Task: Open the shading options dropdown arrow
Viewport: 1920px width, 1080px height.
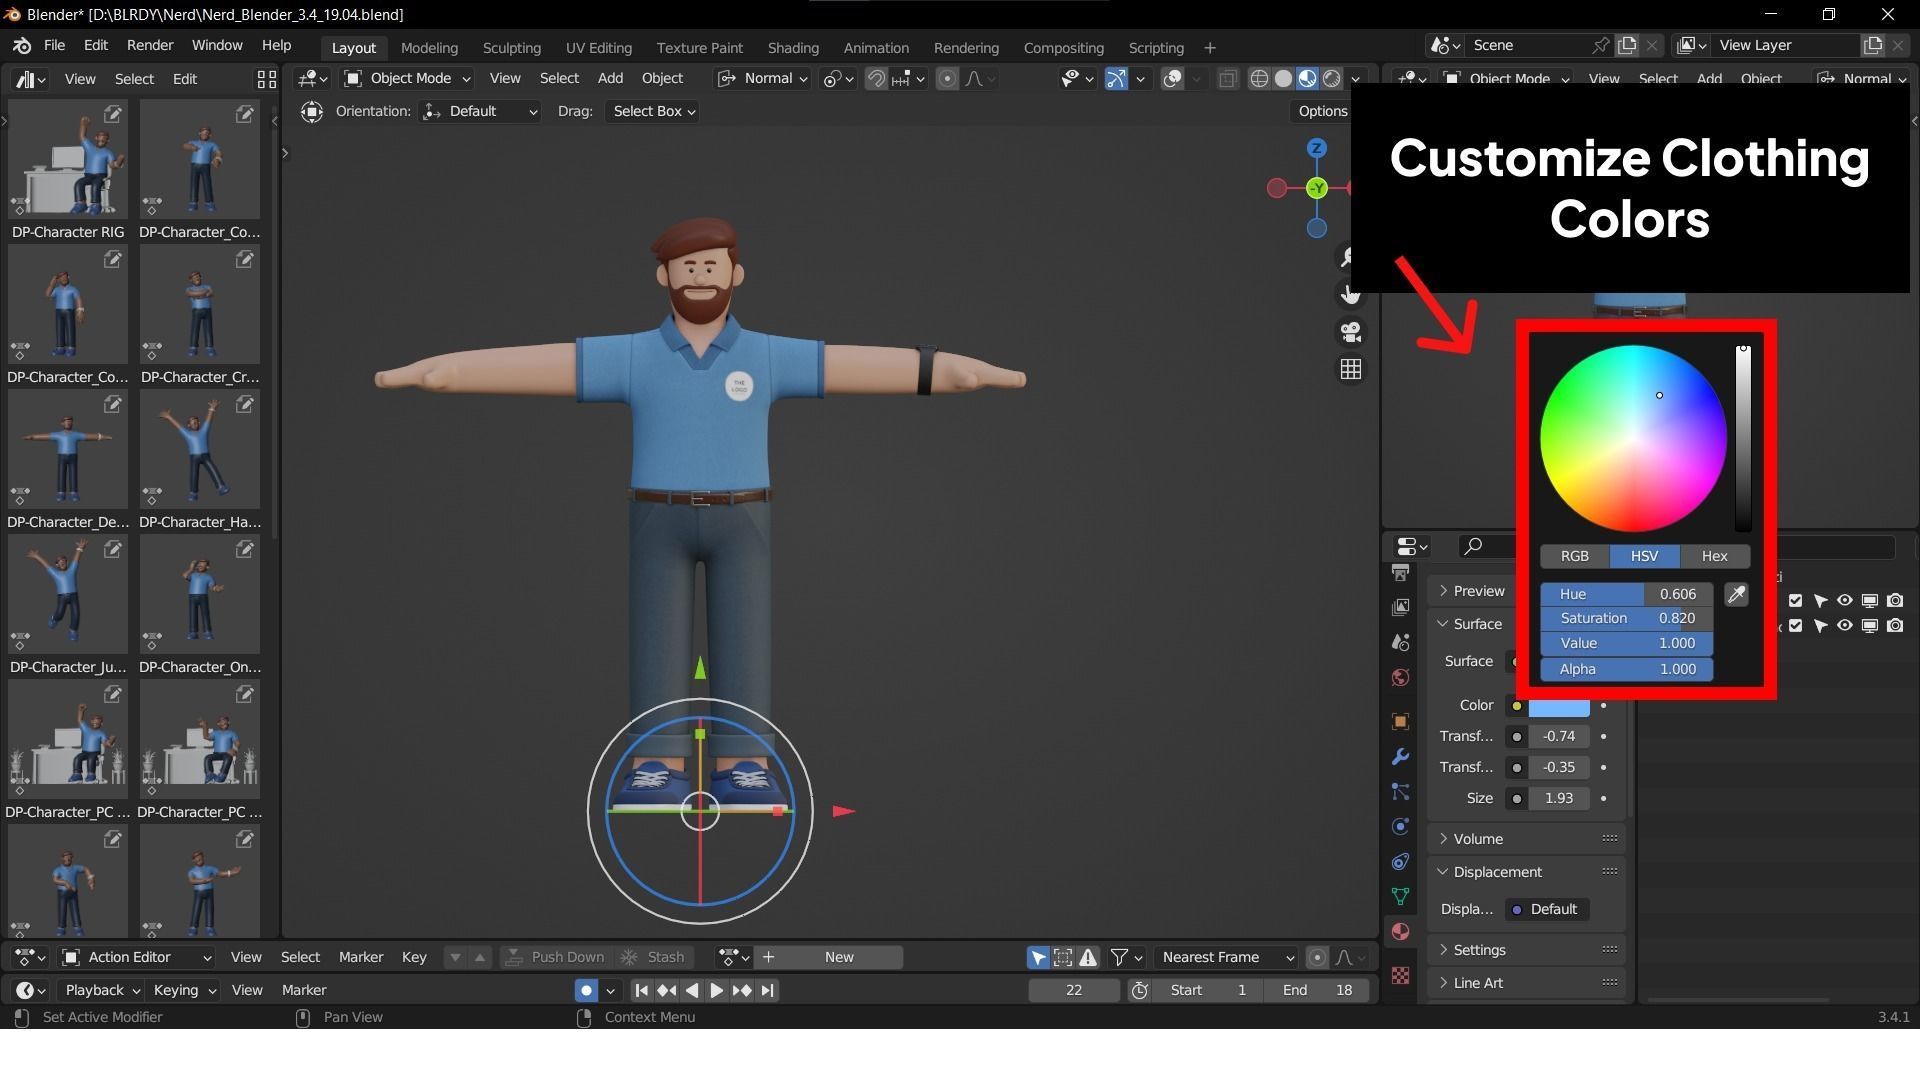Action: pyautogui.click(x=1356, y=79)
